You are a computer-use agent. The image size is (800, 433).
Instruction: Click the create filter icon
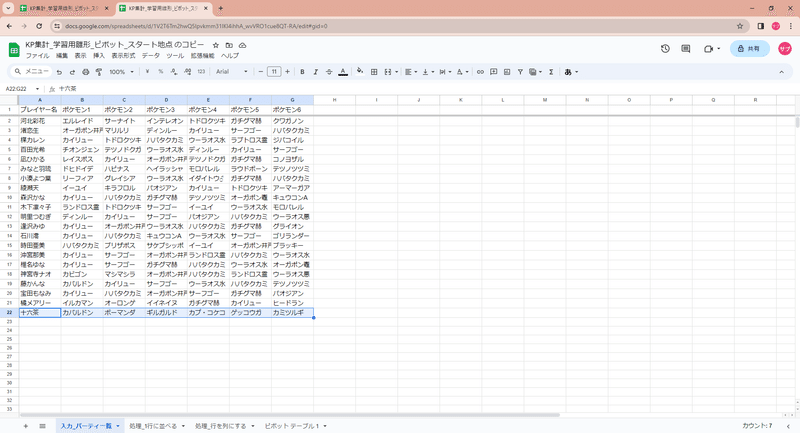click(x=520, y=72)
